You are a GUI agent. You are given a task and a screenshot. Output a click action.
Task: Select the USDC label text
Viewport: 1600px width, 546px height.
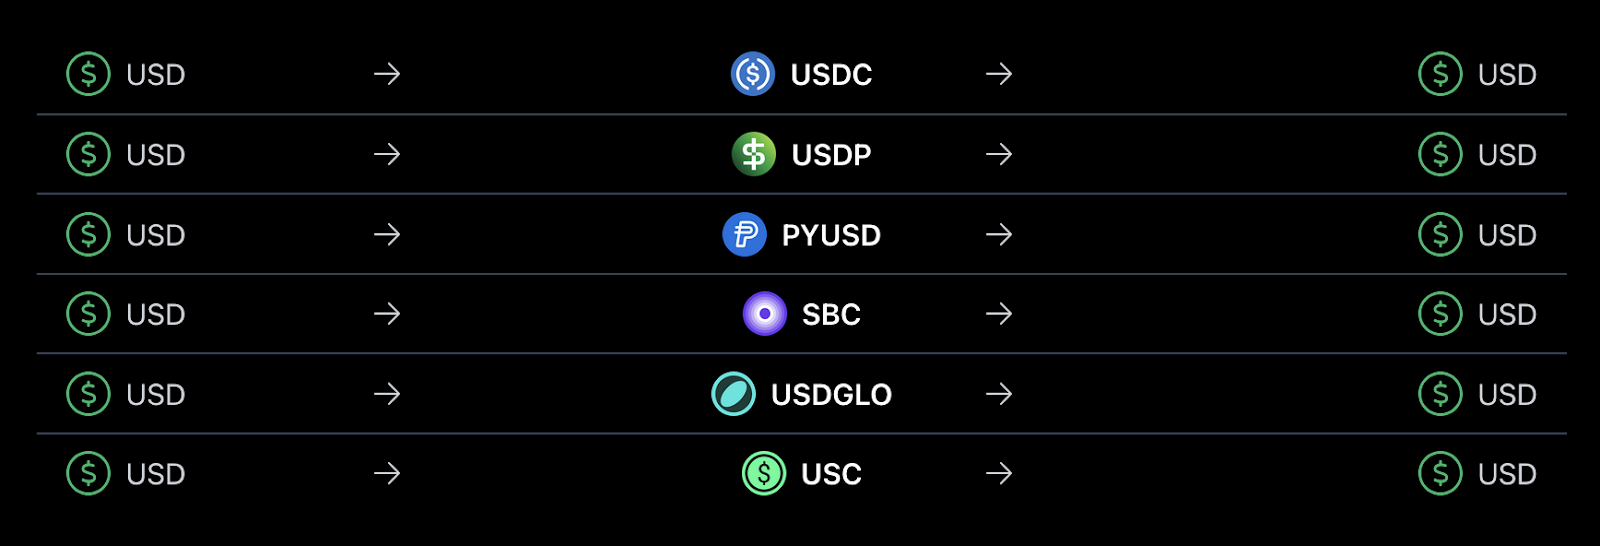(831, 75)
